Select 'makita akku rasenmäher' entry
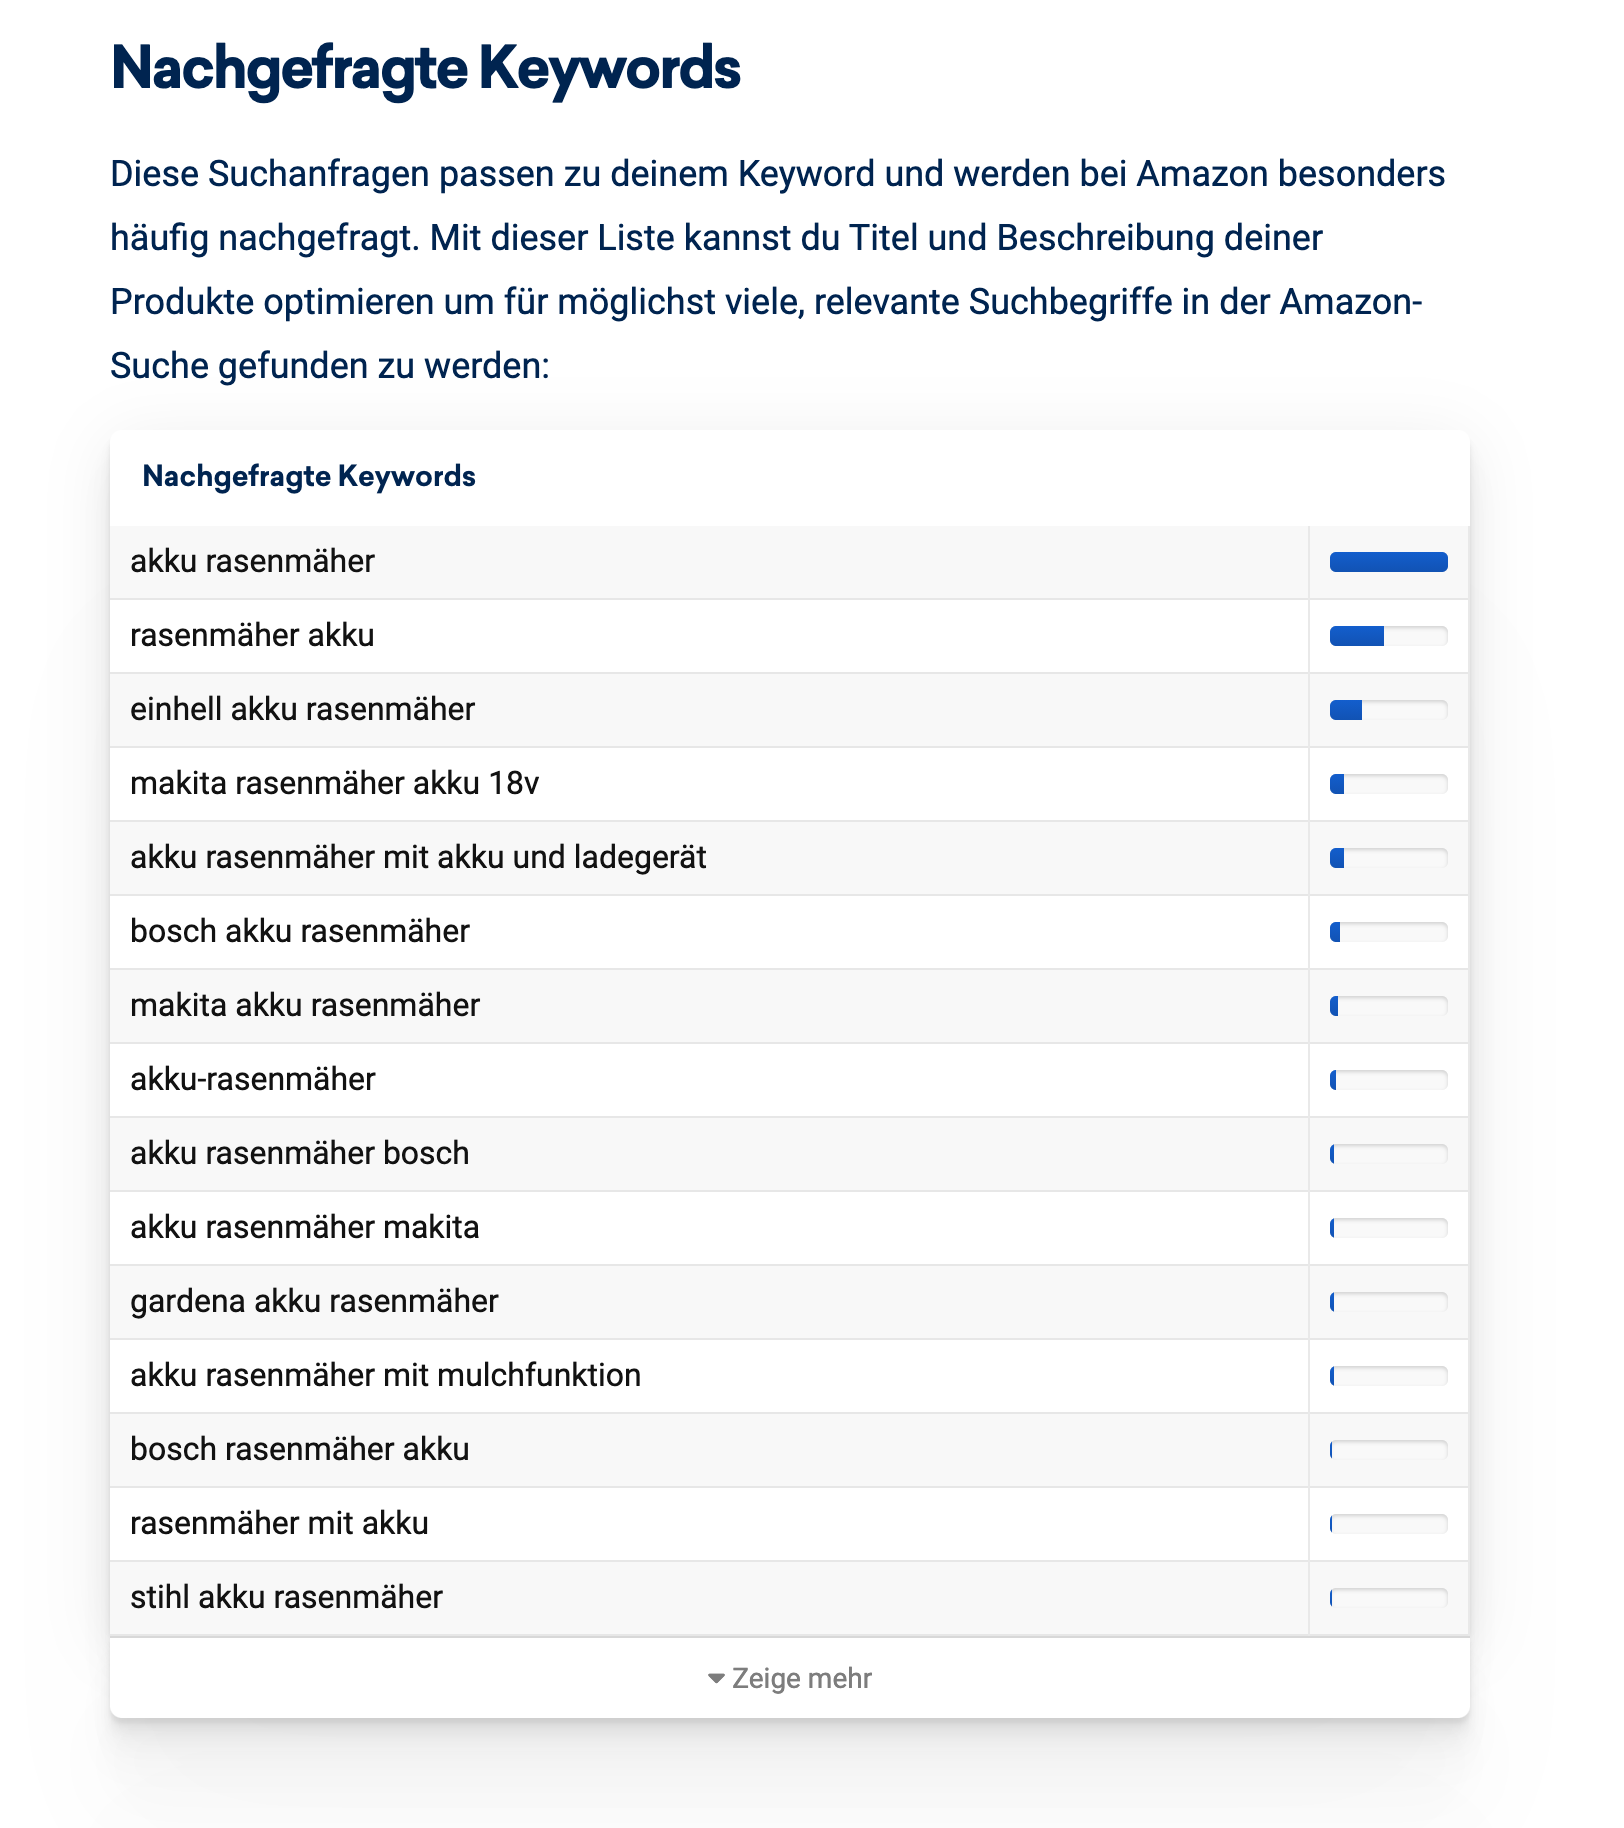This screenshot has height=1828, width=1624. point(305,1006)
